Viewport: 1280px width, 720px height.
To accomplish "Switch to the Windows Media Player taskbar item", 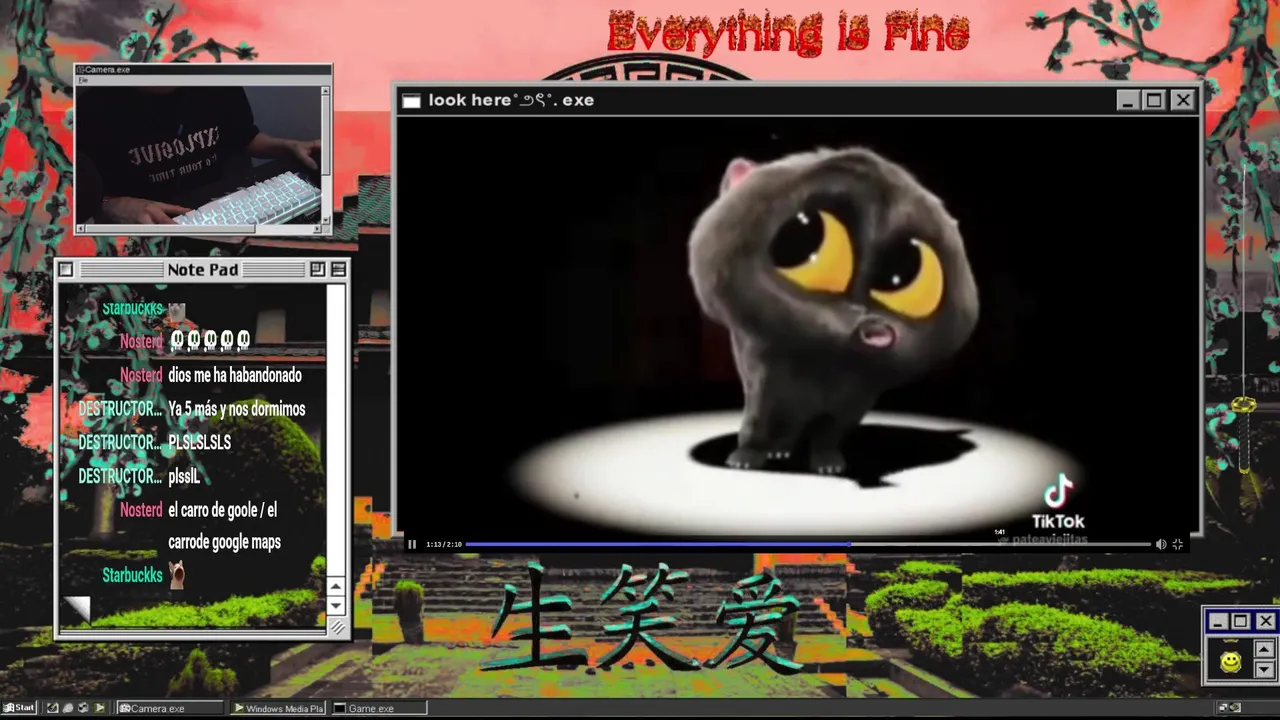I will (x=278, y=708).
